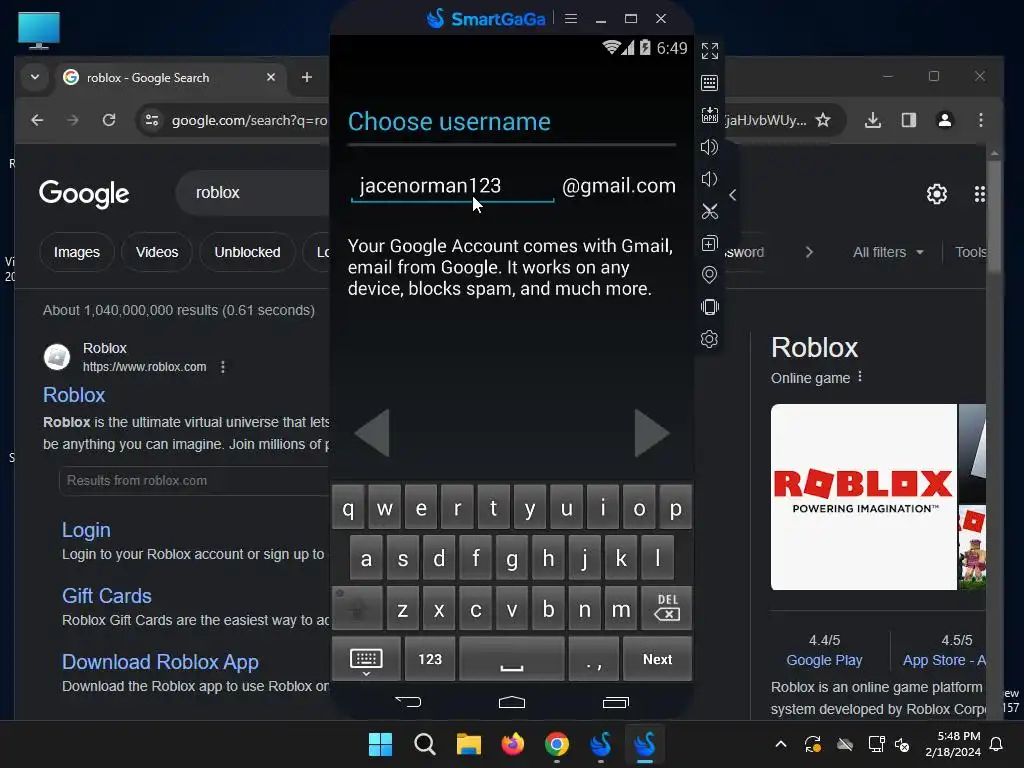Tap the Android recent apps button
1024x768 pixels.
click(615, 702)
